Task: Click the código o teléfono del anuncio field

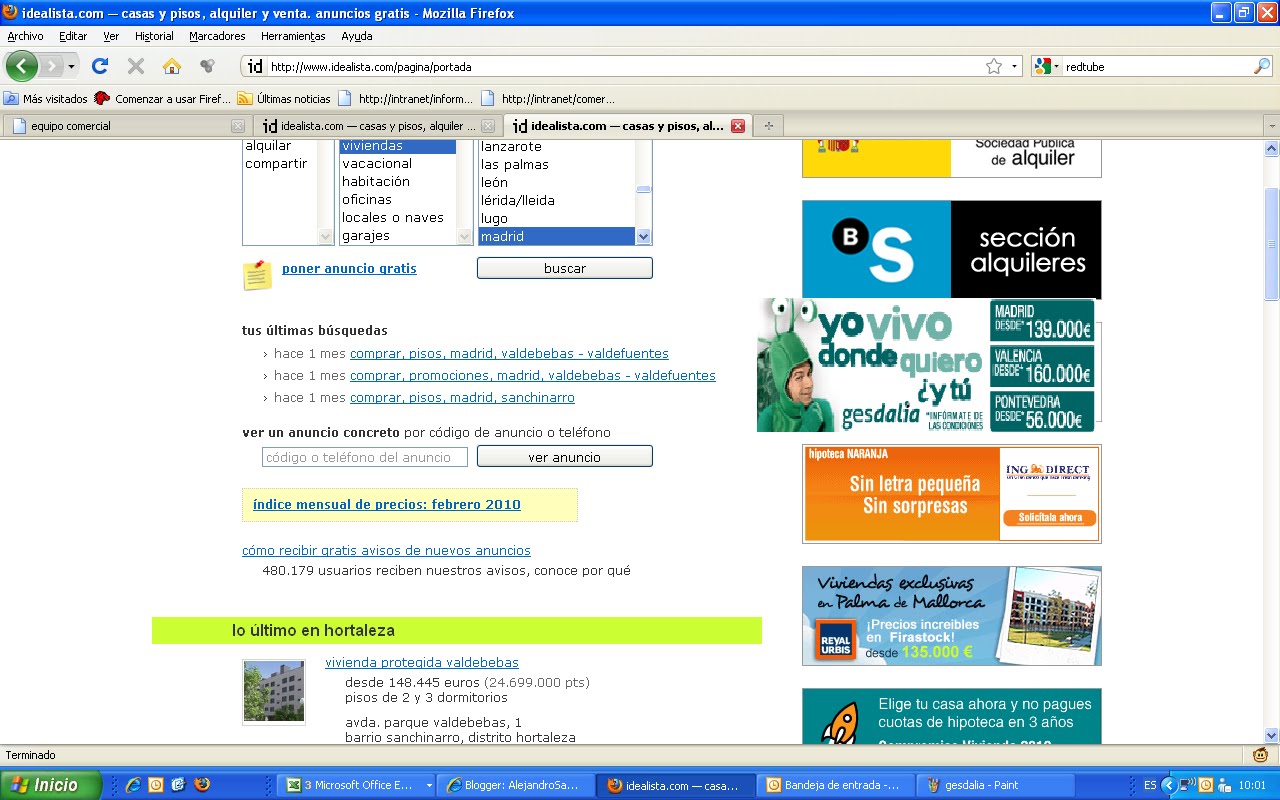Action: coord(365,457)
